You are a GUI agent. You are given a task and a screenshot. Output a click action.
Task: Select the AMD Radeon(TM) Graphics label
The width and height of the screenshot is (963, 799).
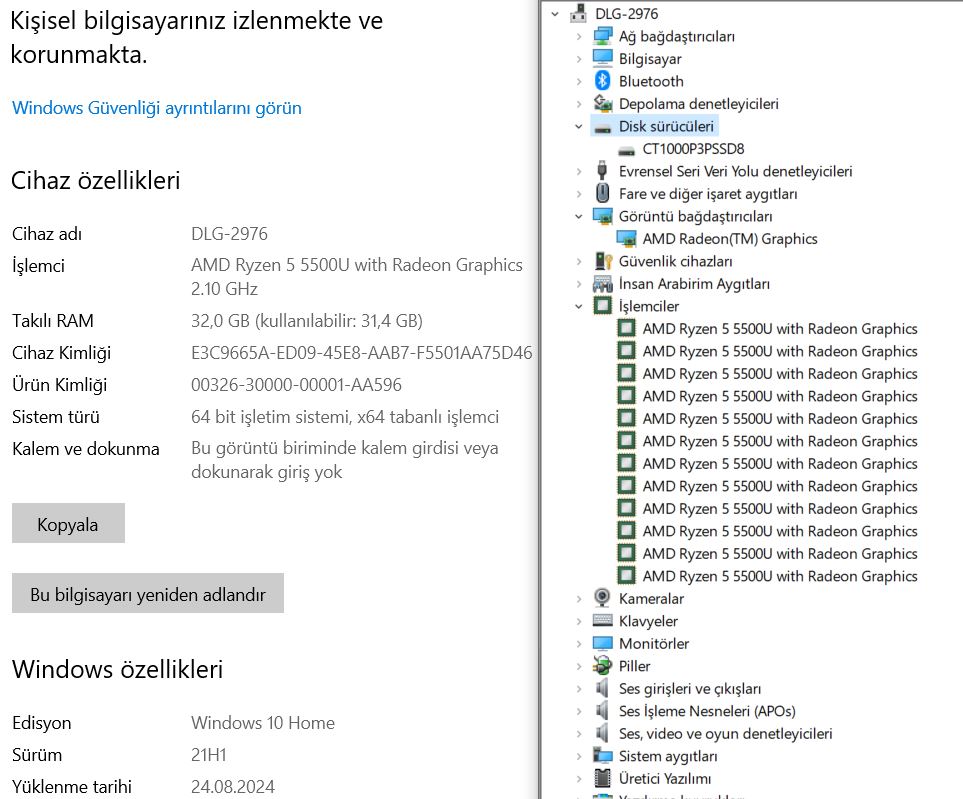coord(730,239)
